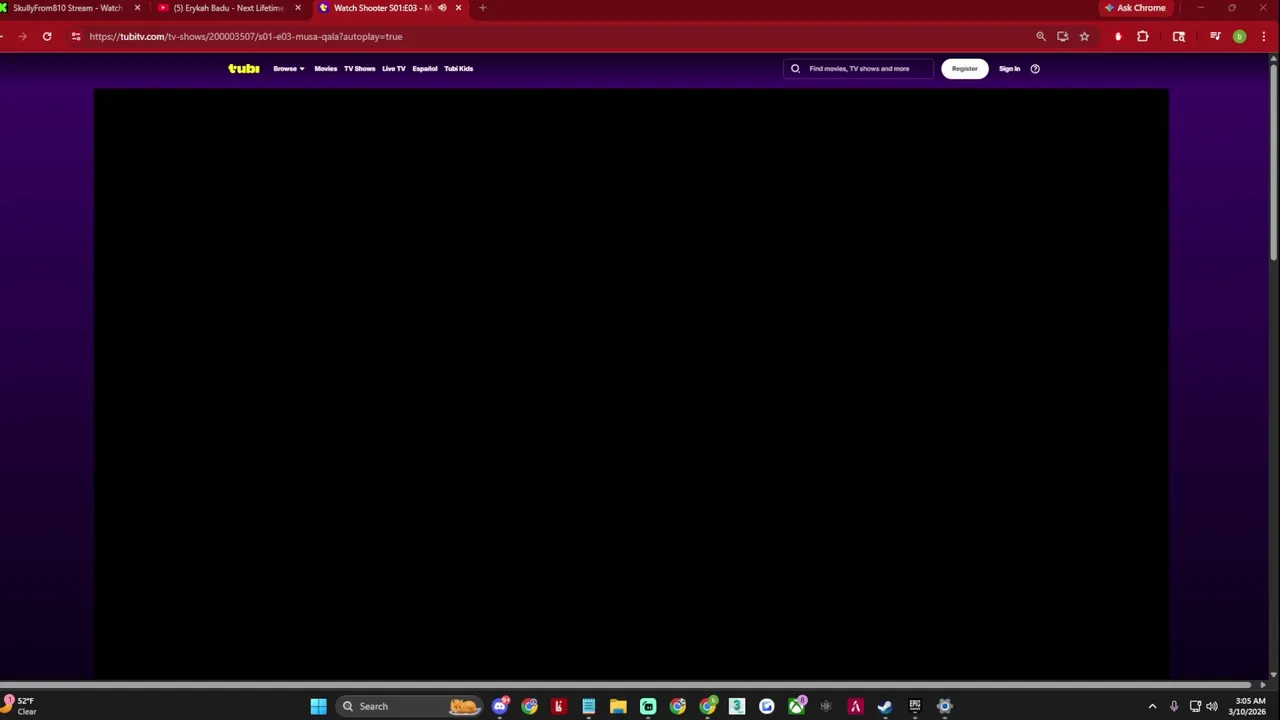The image size is (1280, 720).
Task: Open File Explorer from the taskbar
Action: 618,707
